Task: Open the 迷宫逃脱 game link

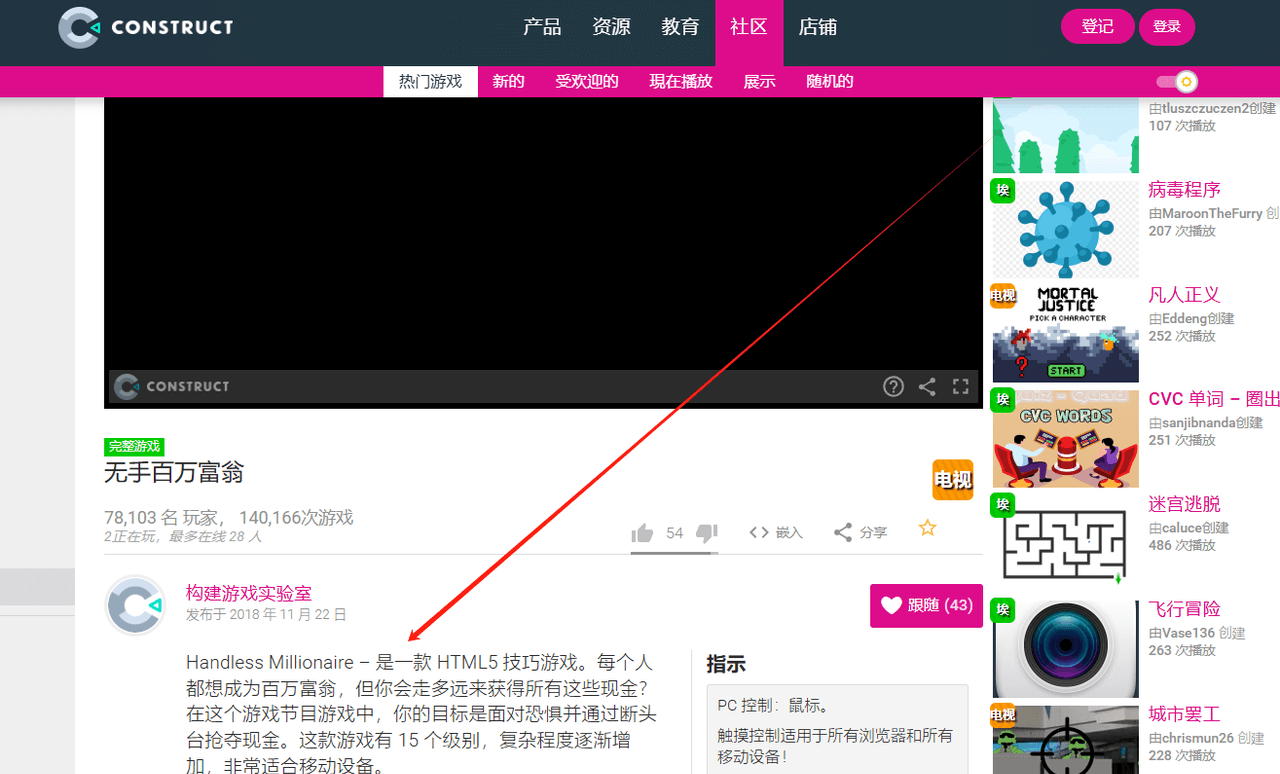Action: [x=1185, y=504]
